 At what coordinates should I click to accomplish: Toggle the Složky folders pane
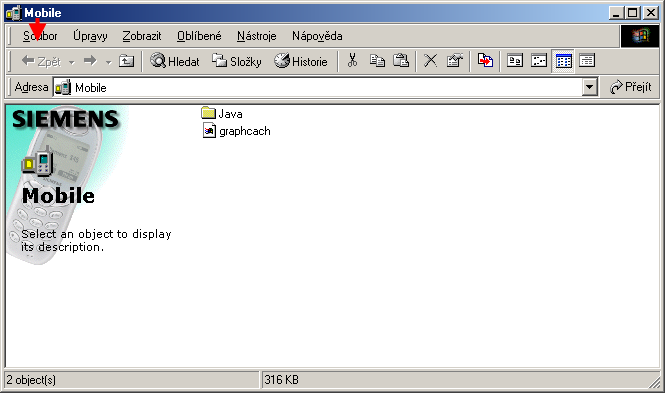point(237,61)
